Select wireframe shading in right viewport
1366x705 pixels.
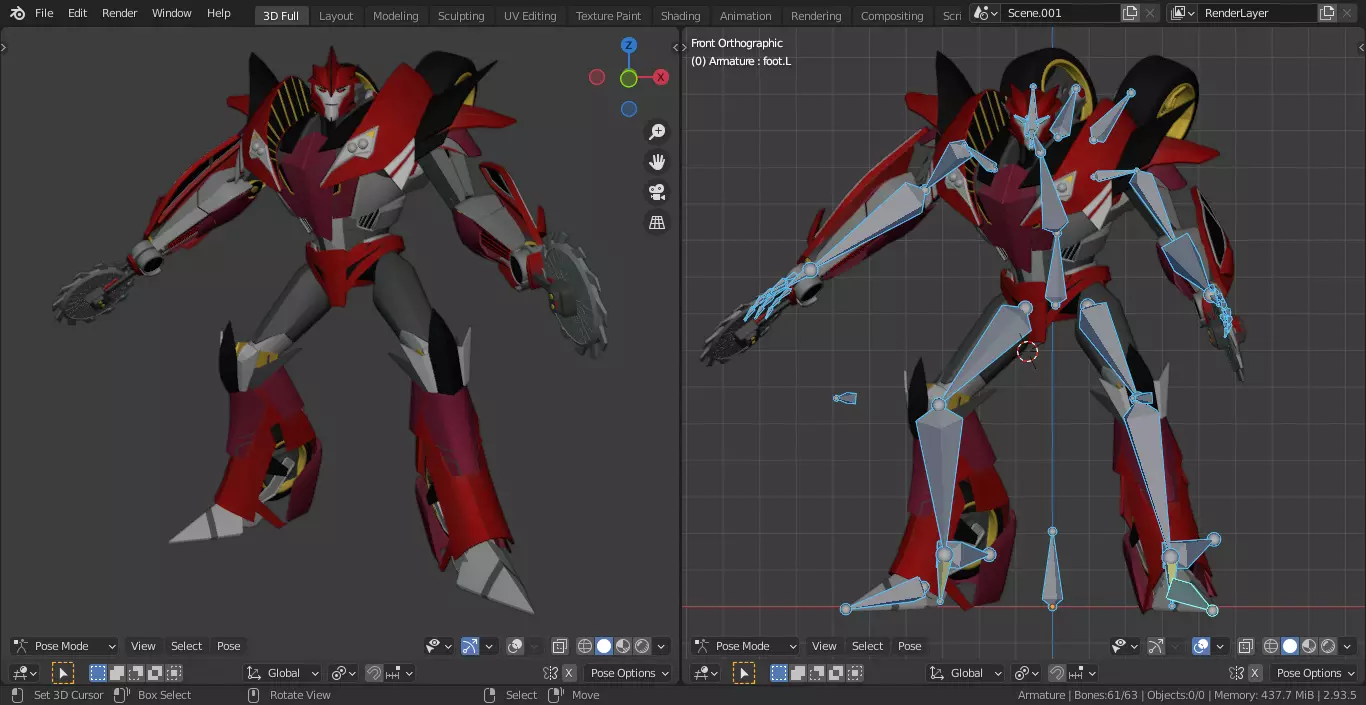[x=1271, y=646]
